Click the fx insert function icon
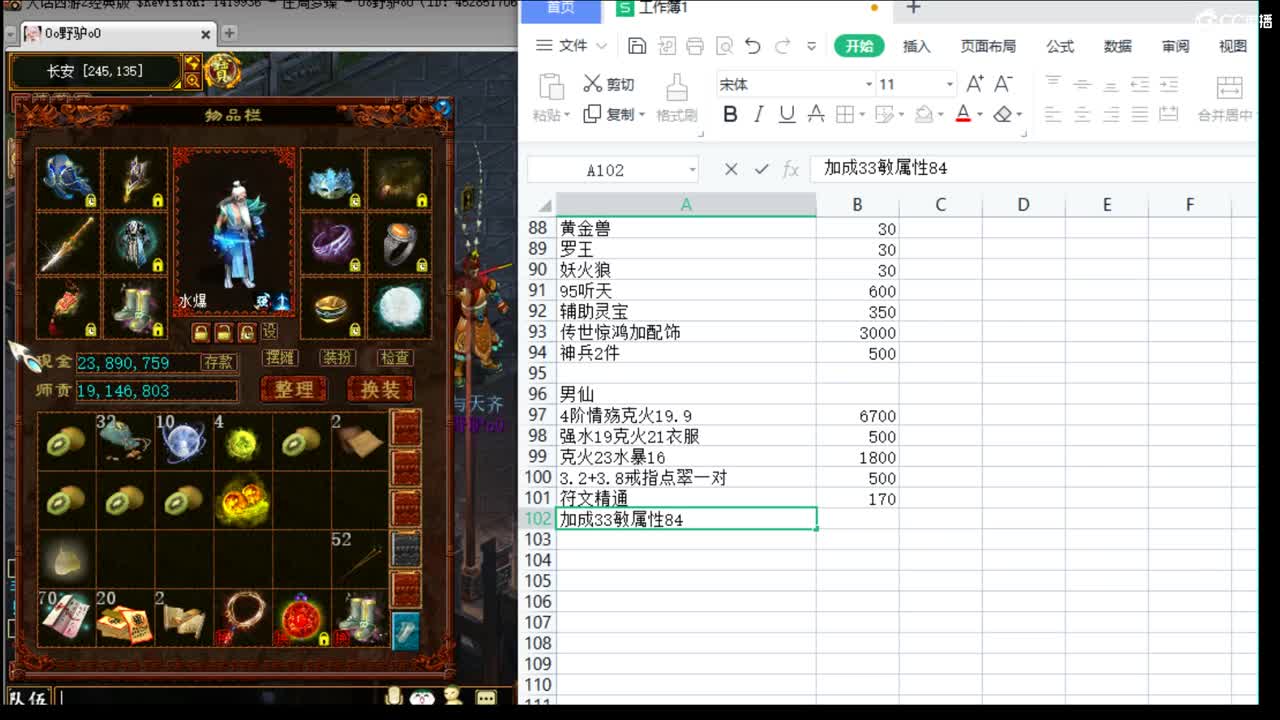Image resolution: width=1280 pixels, height=720 pixels. (791, 169)
